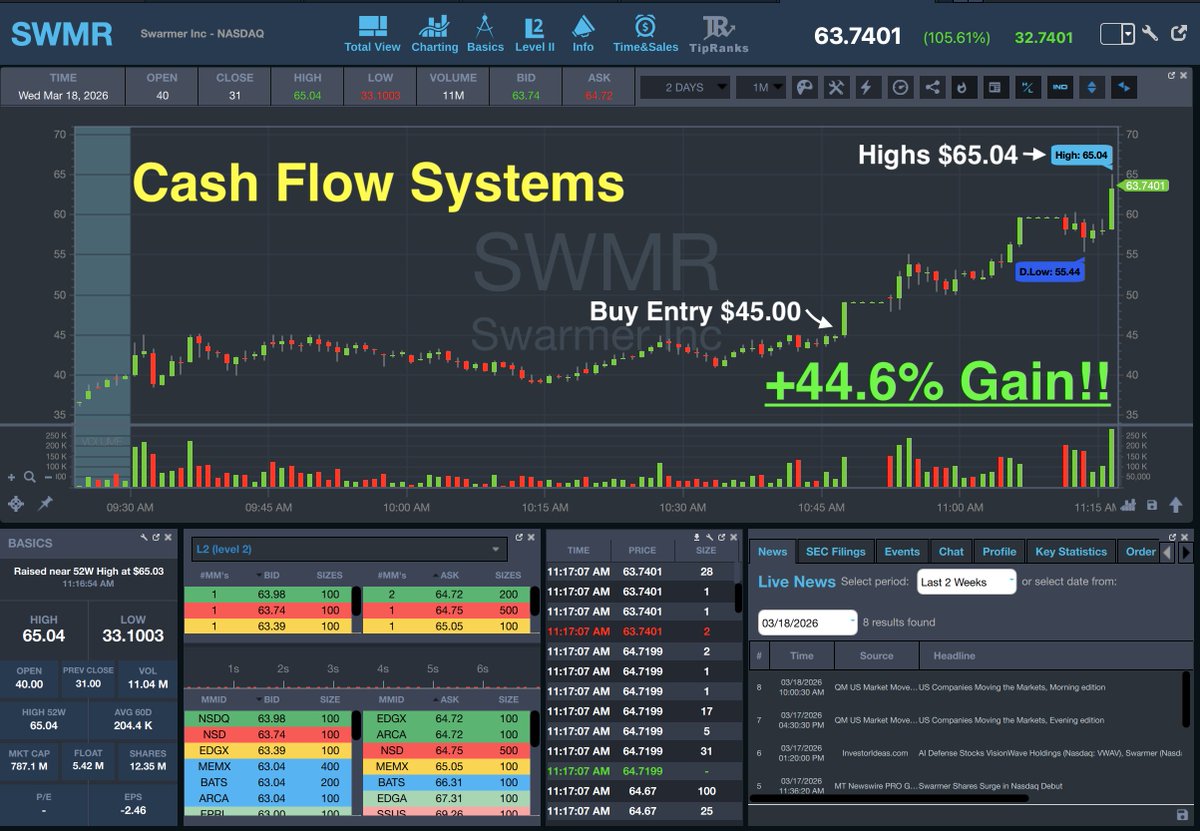Screen dimensions: 1200x831
Task: Toggle the H/L high-low marker on chart
Action: (1027, 87)
